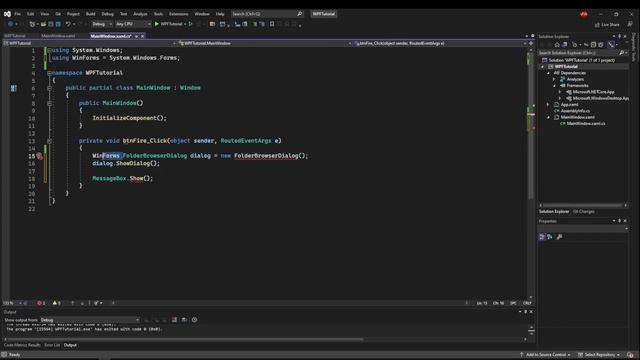Switch to the MainWindow.xaml editor tab
This screenshot has height=360, width=640.
[x=58, y=36]
